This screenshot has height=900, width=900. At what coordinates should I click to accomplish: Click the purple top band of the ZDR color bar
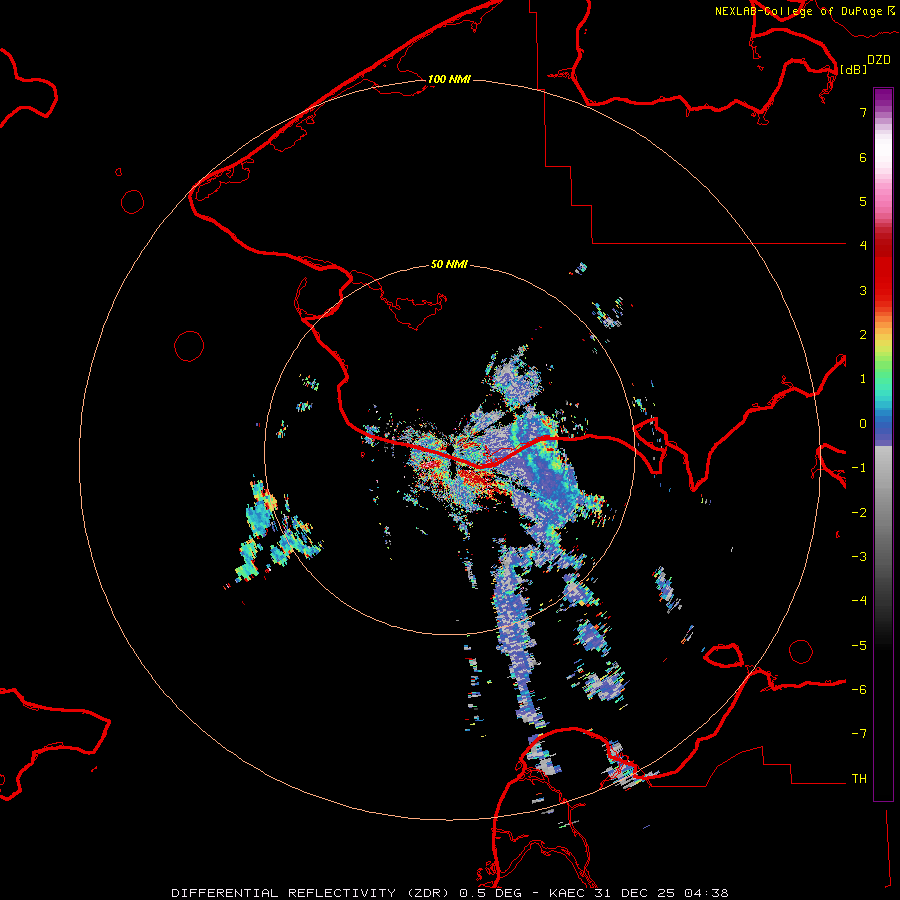click(883, 96)
